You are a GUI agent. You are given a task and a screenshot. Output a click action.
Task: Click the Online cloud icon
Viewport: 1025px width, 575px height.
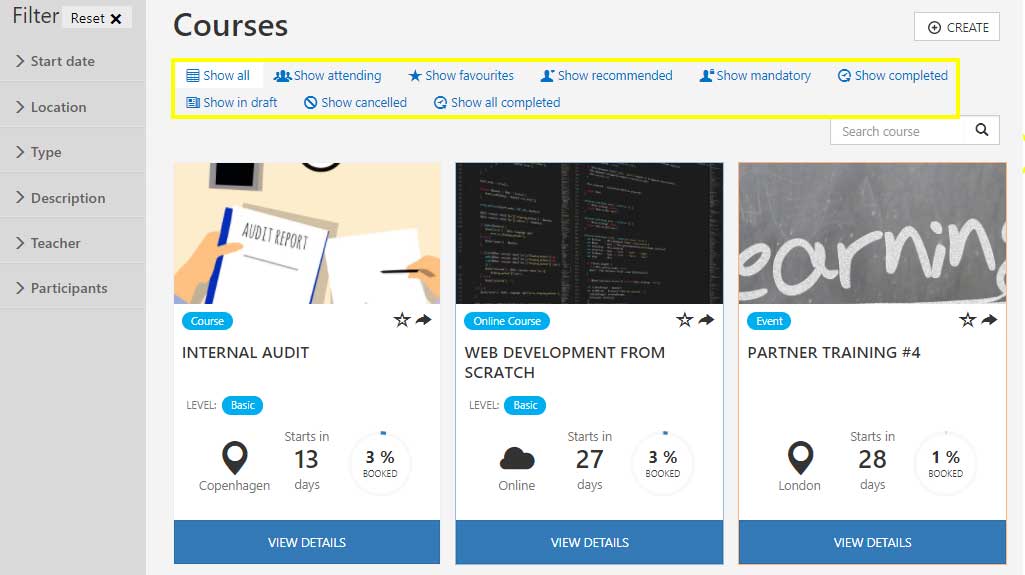pos(517,459)
